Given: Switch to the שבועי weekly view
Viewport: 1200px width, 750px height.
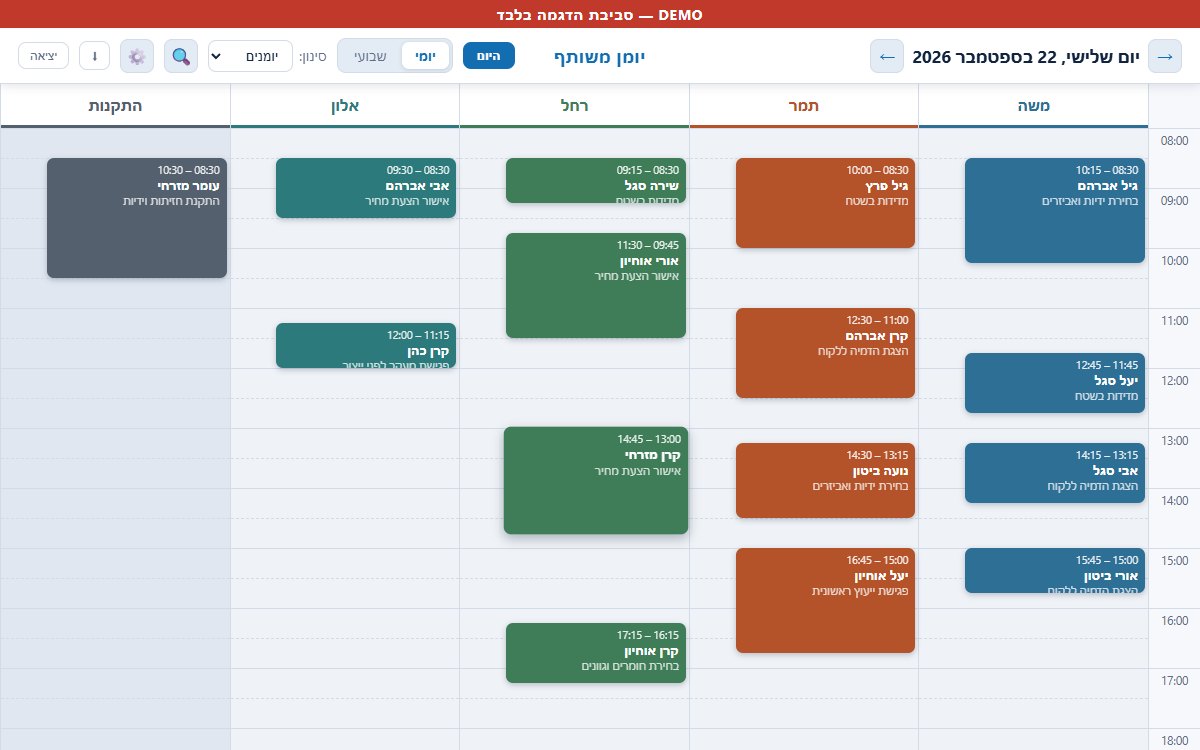Looking at the screenshot, I should pyautogui.click(x=372, y=56).
